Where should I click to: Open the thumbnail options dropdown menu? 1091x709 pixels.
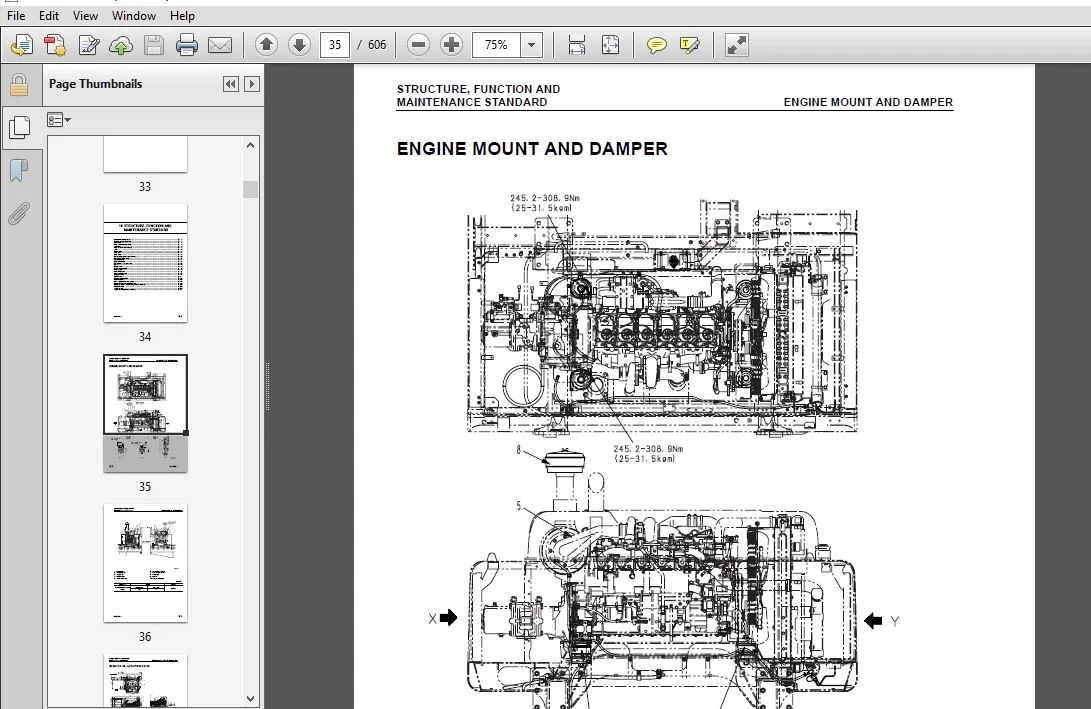tap(59, 120)
